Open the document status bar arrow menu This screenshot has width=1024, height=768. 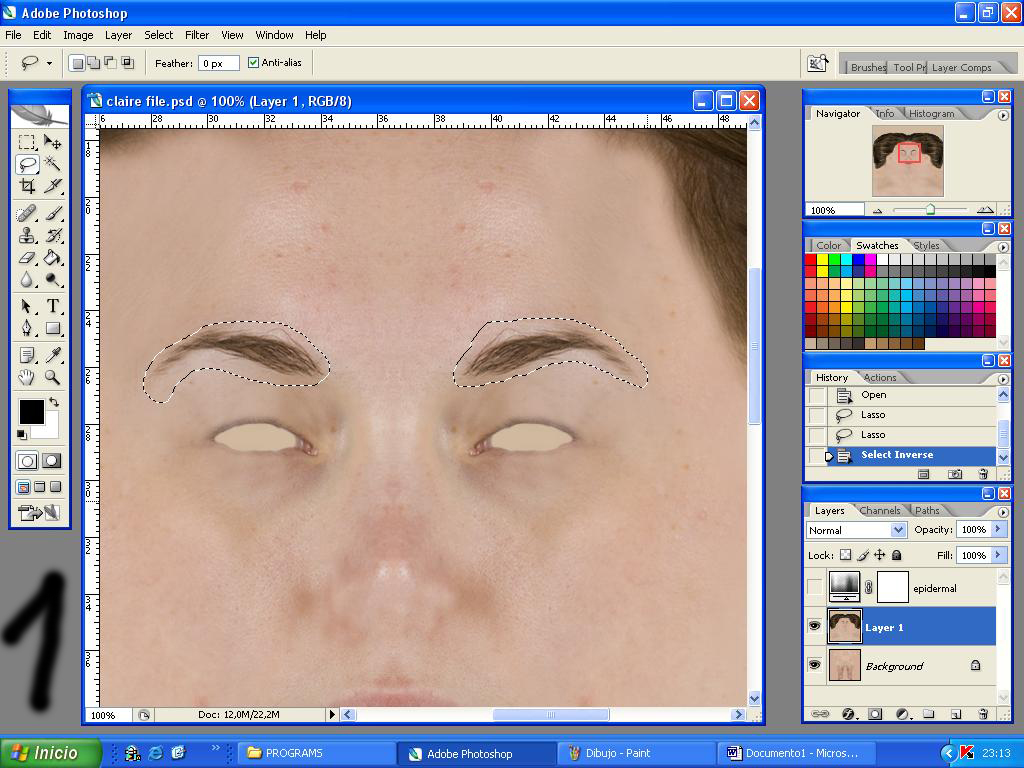tap(332, 714)
